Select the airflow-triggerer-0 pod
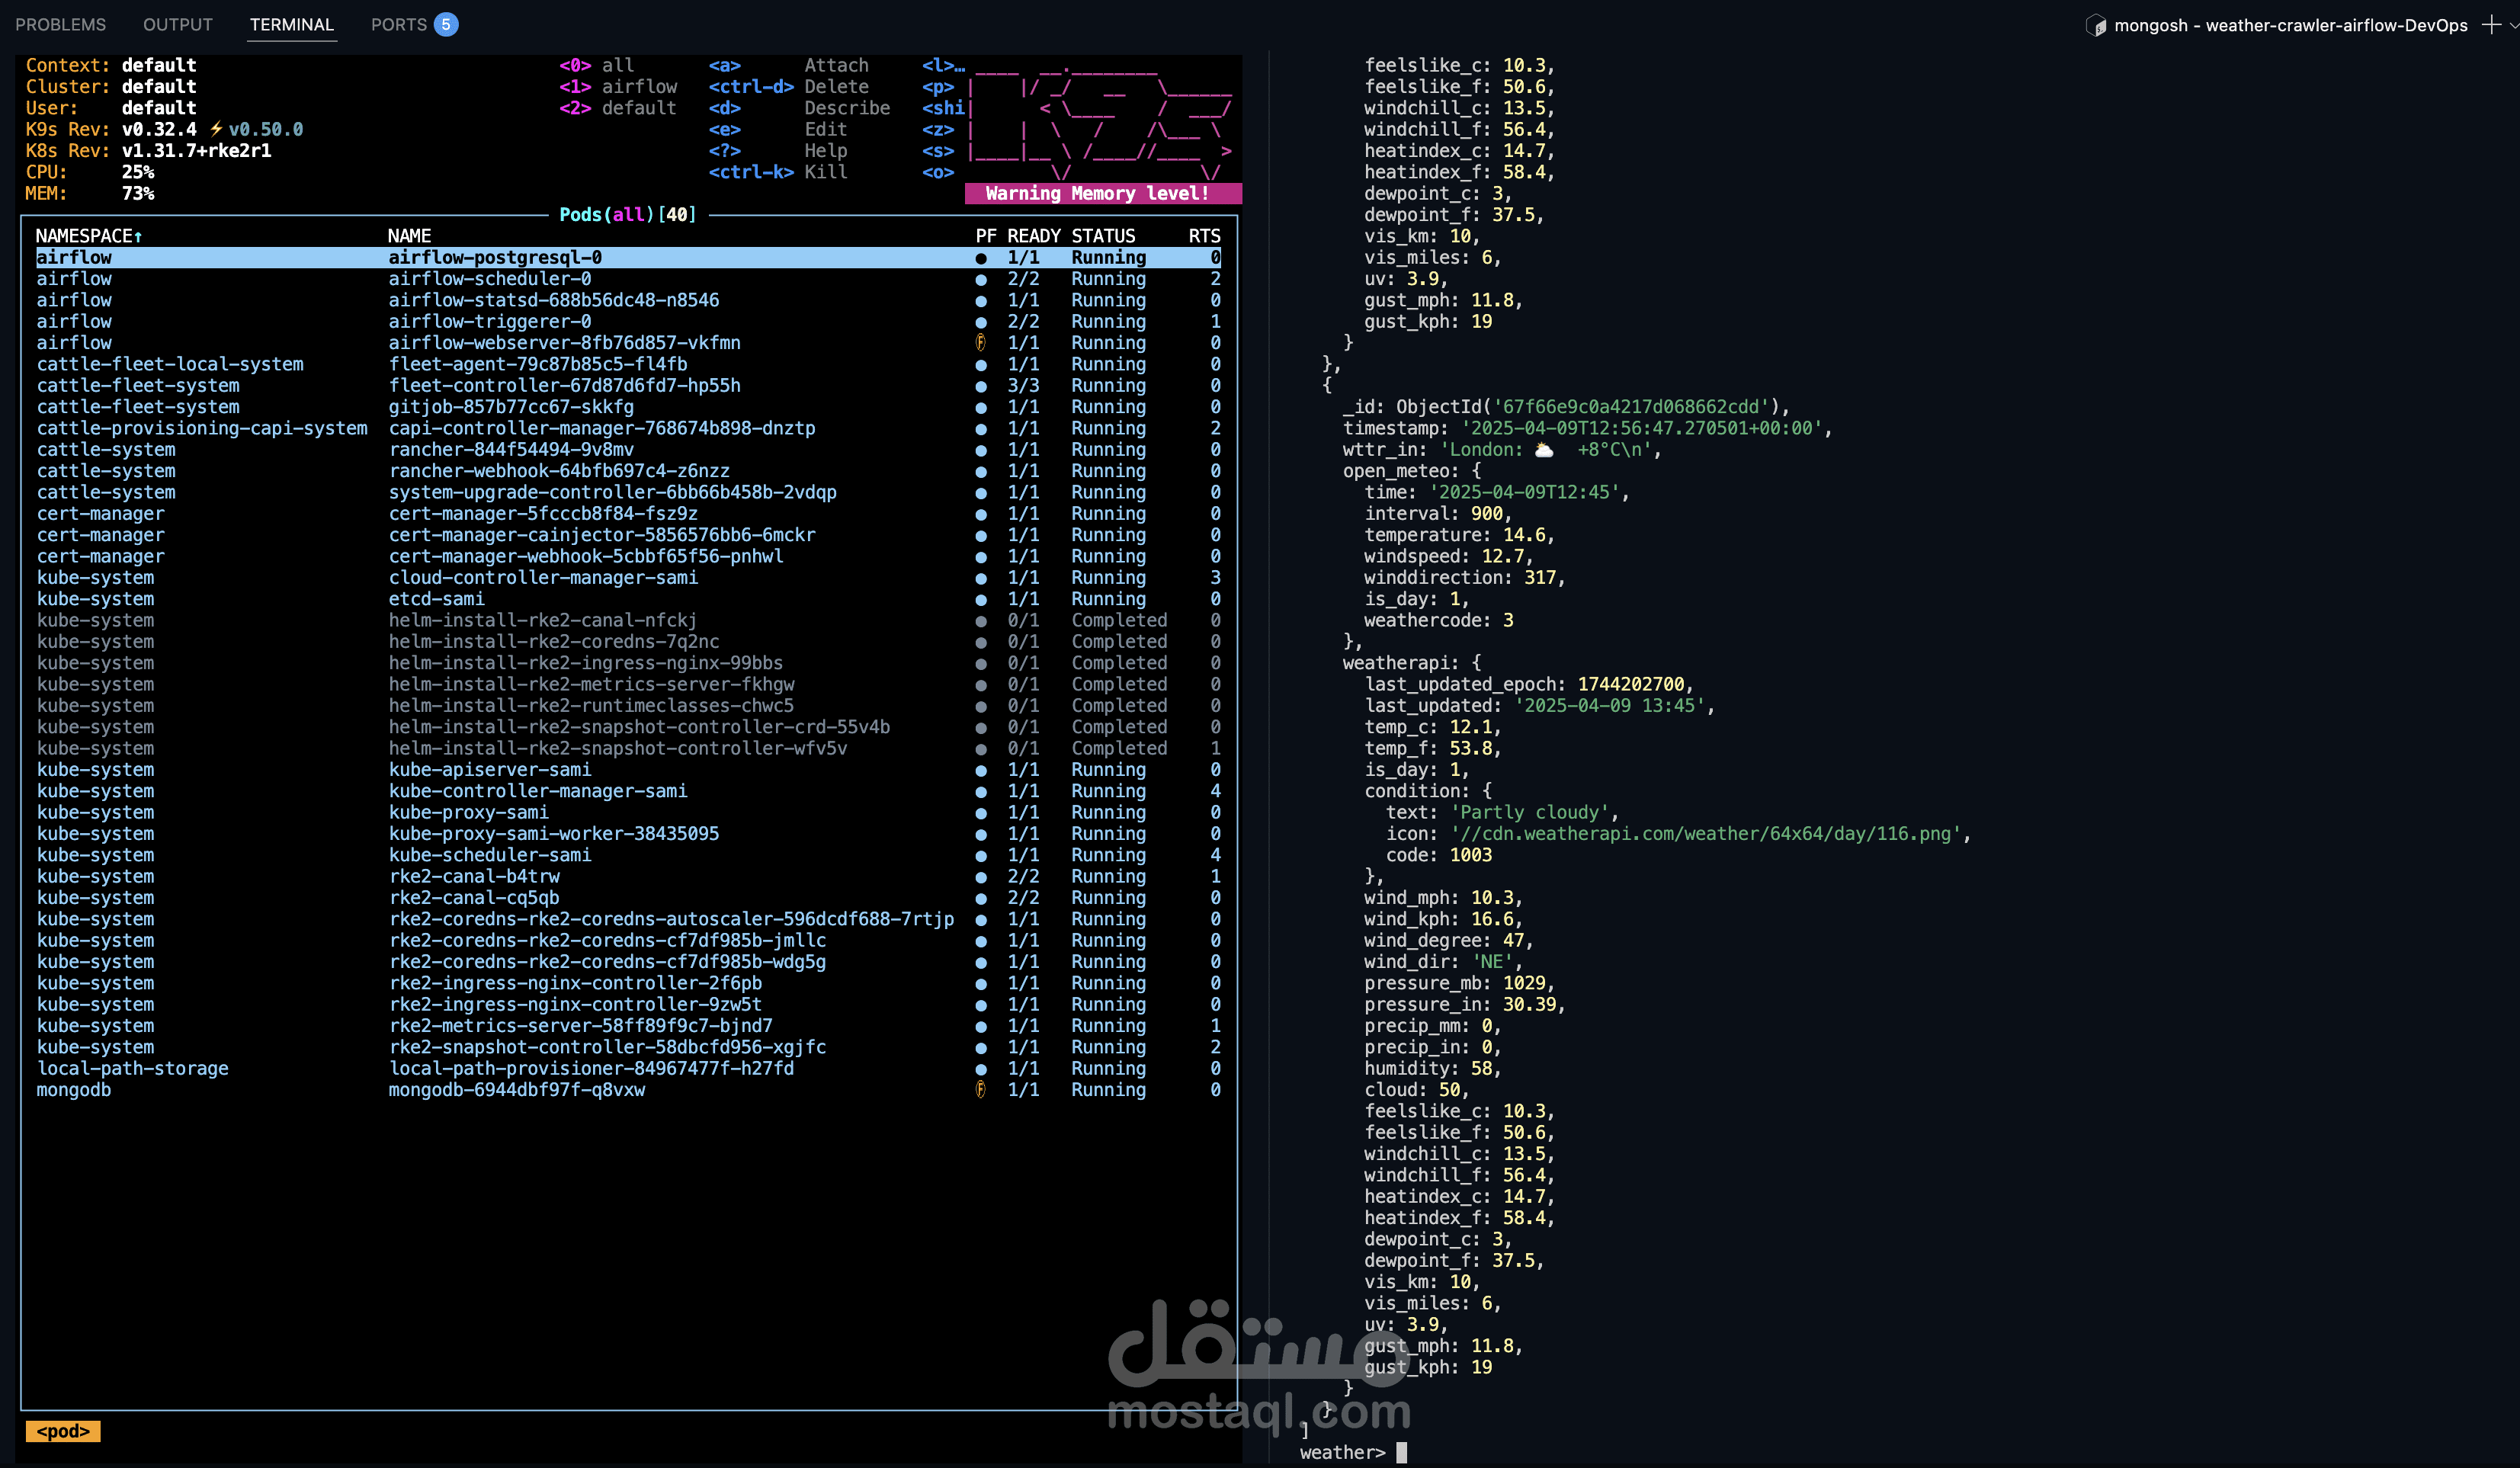Image resolution: width=2520 pixels, height=1468 pixels. [x=490, y=322]
